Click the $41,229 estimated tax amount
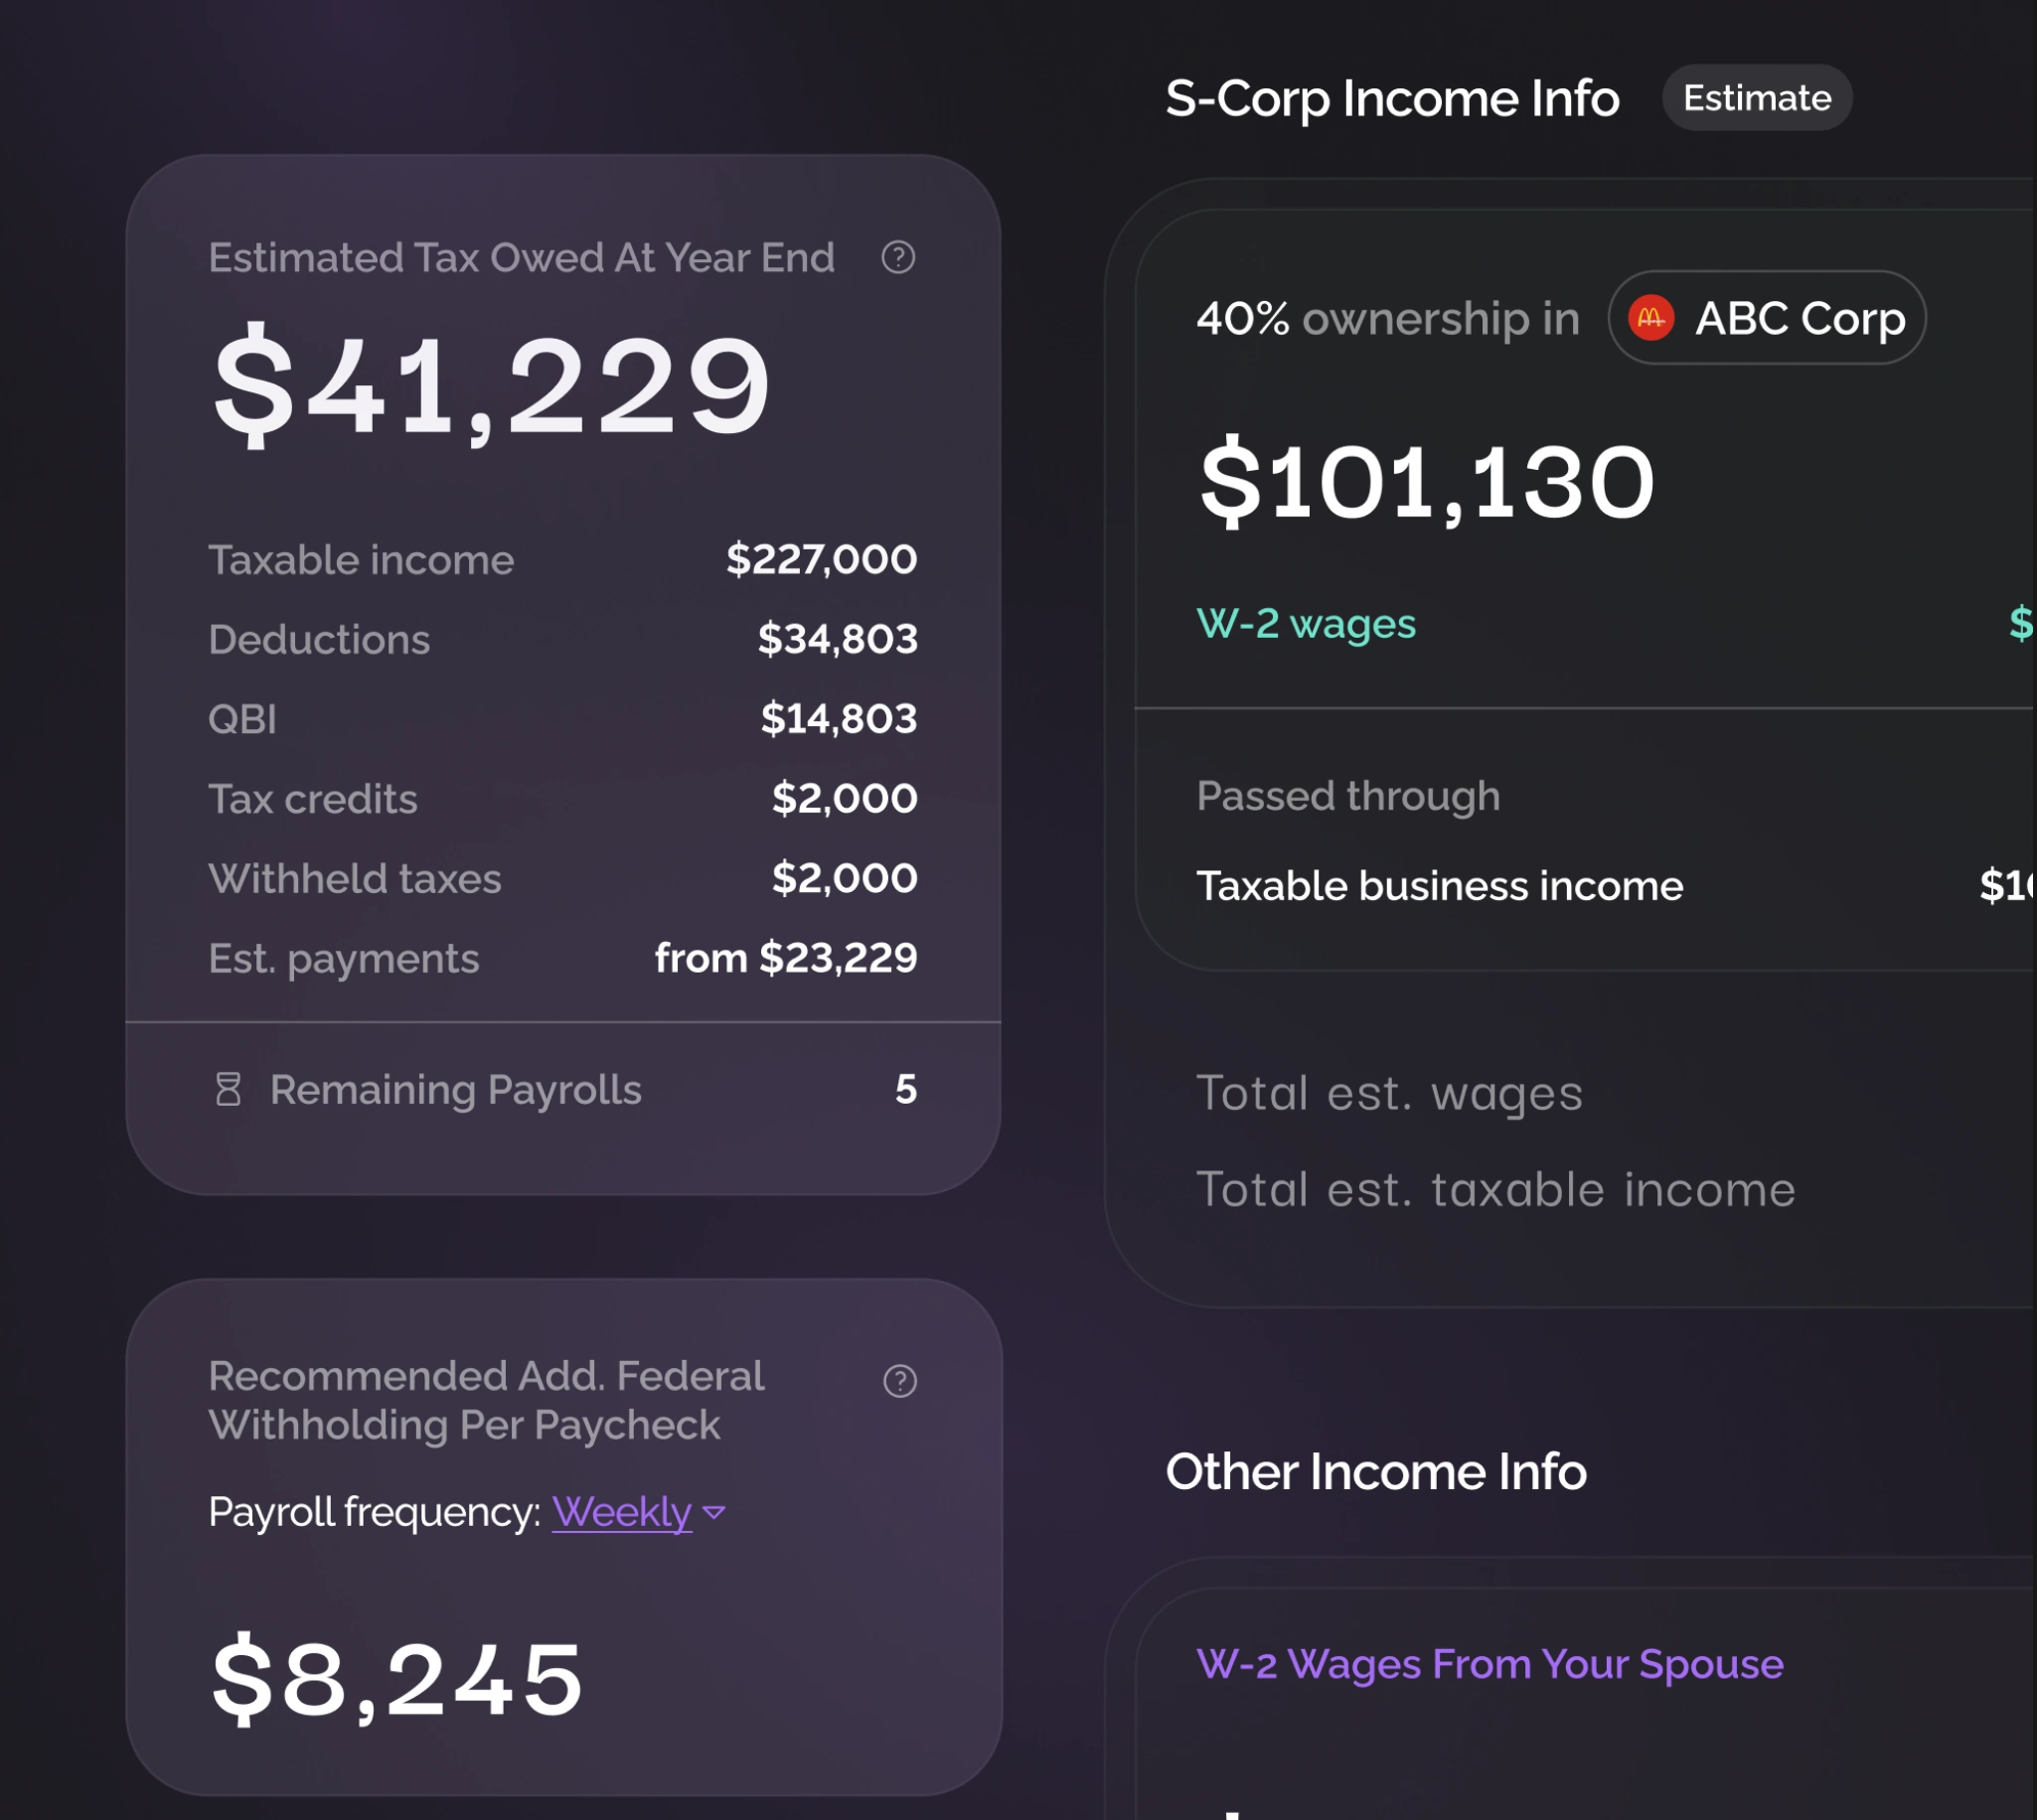Image resolution: width=2037 pixels, height=1820 pixels. 492,385
